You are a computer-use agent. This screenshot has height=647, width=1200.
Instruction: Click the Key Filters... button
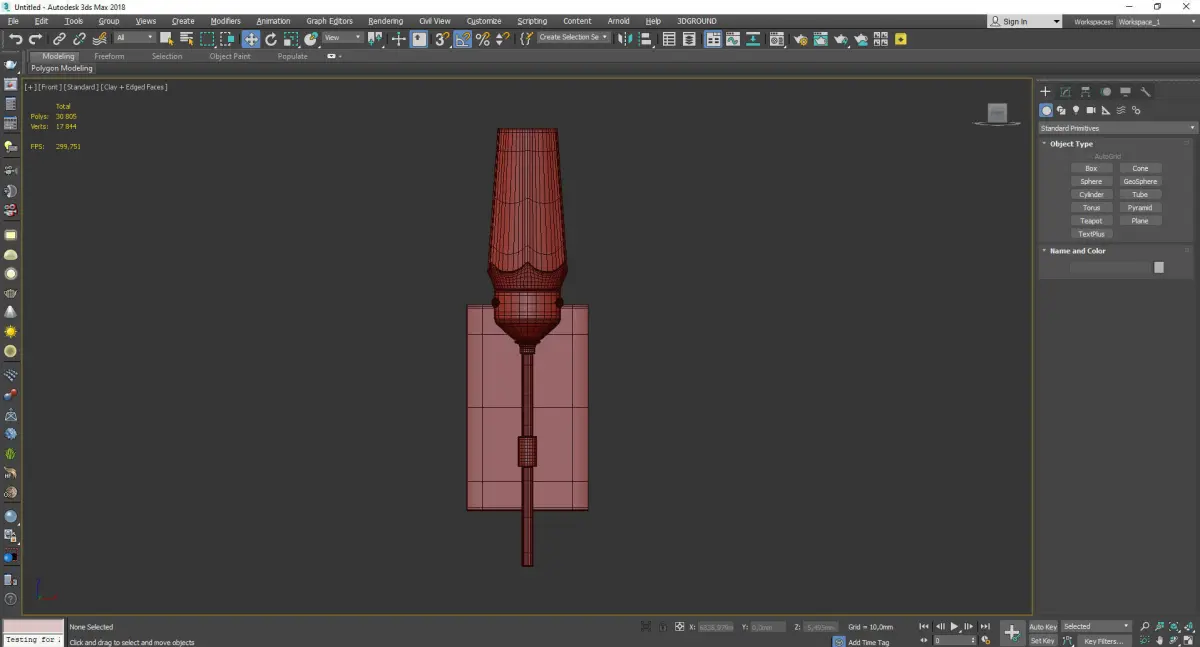[1103, 641]
